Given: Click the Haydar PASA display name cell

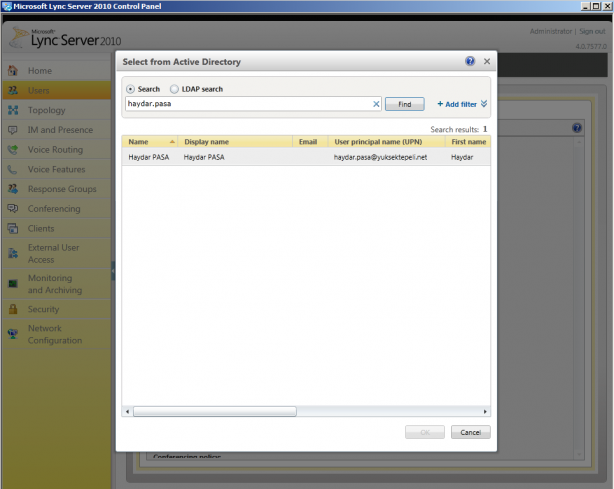Looking at the screenshot, I should pyautogui.click(x=204, y=157).
